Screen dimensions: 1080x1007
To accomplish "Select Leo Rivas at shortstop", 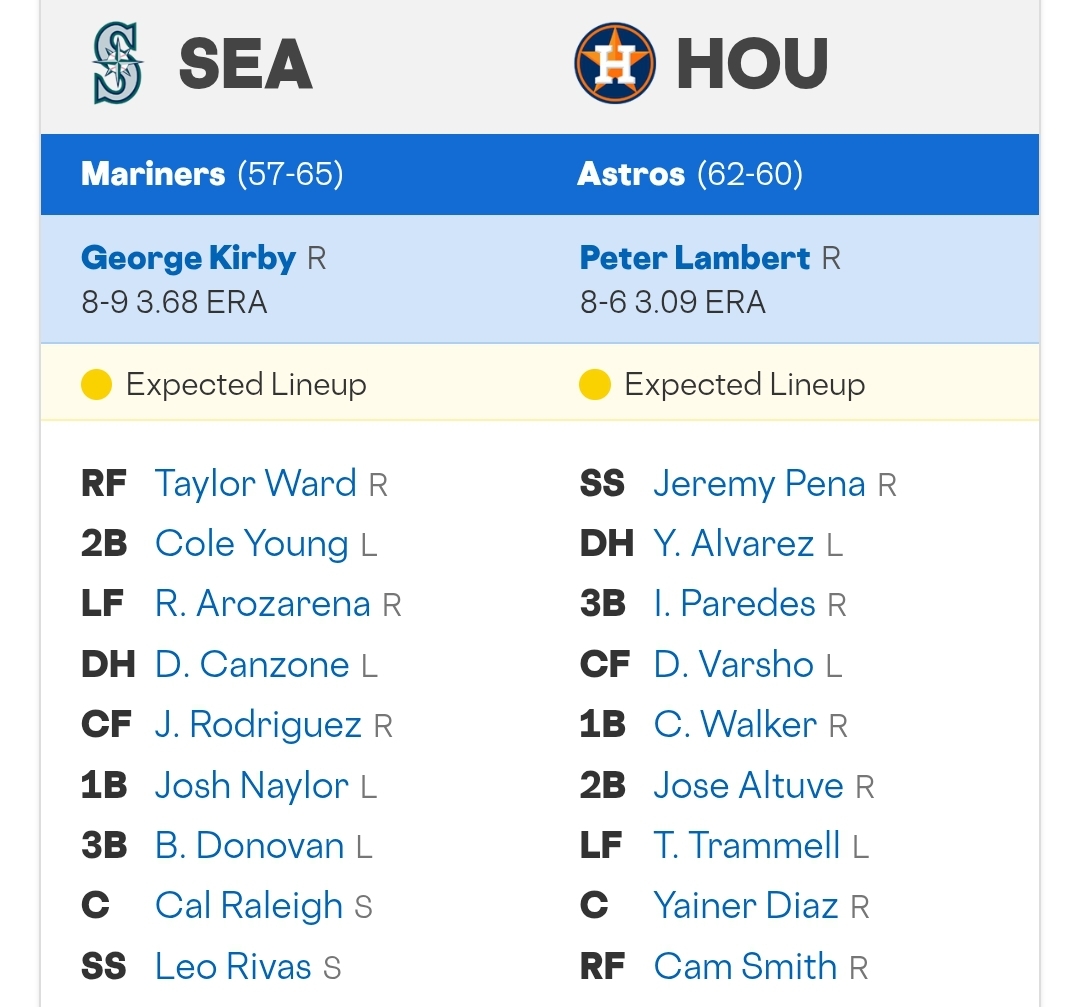I will click(233, 966).
